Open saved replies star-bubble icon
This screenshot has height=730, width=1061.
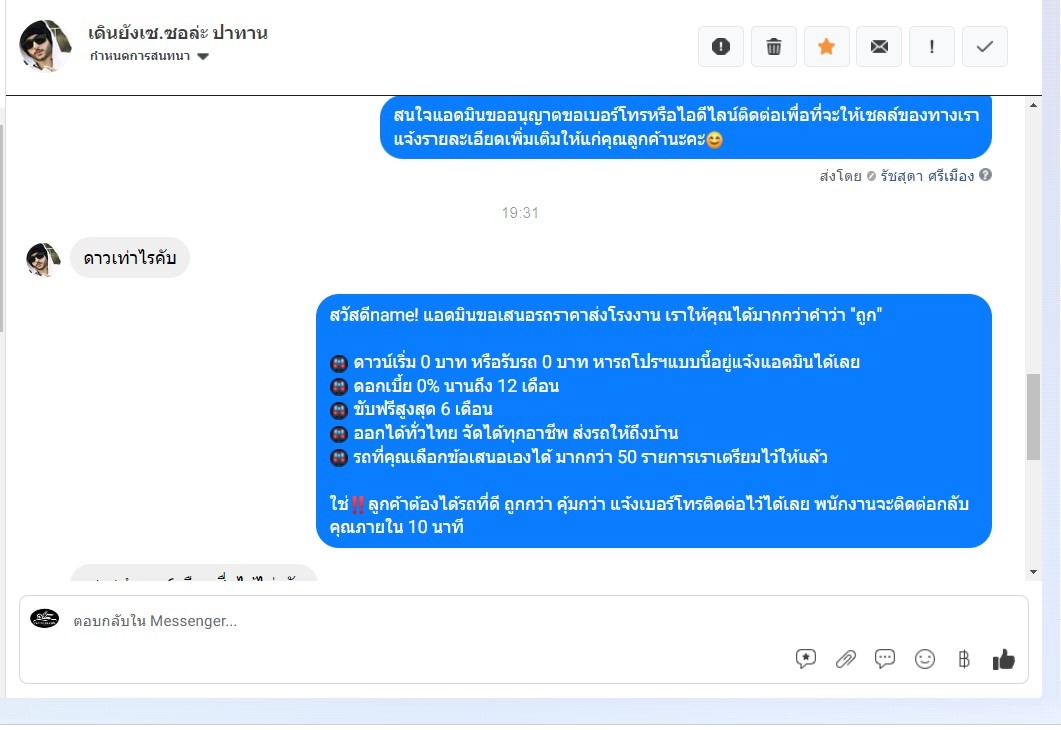click(x=806, y=658)
